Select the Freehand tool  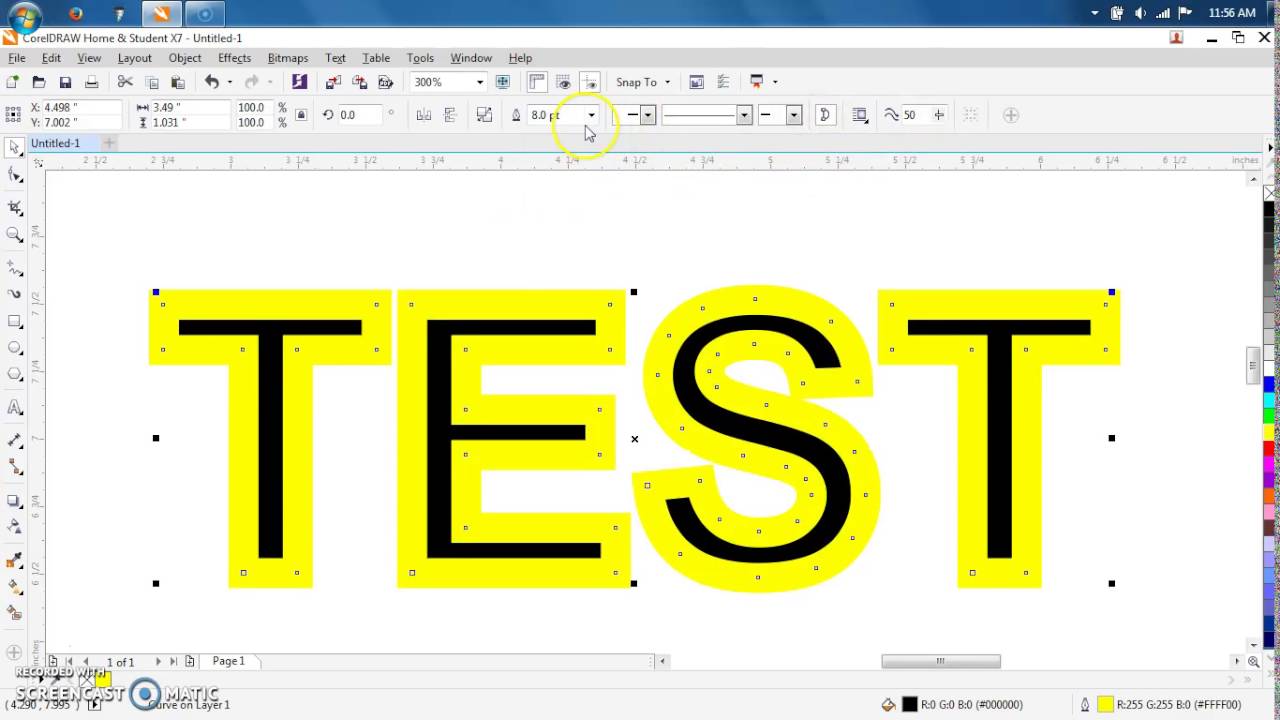[x=14, y=268]
